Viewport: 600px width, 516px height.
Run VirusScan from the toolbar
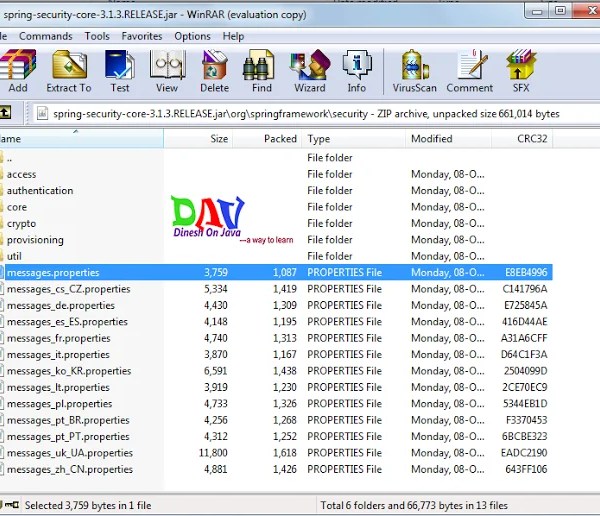[414, 71]
